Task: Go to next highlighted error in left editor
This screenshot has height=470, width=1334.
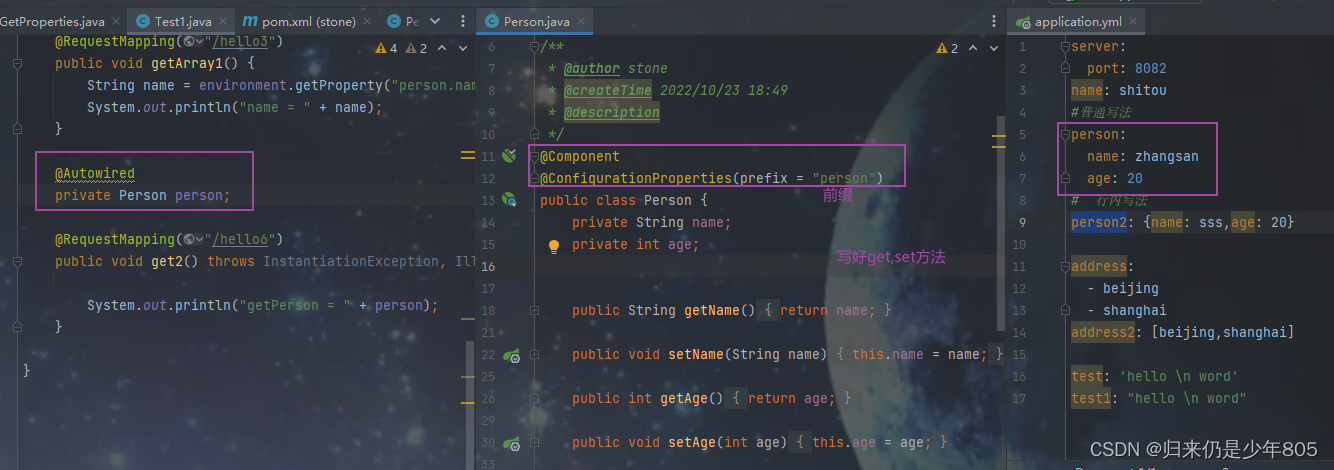Action: click(x=461, y=48)
